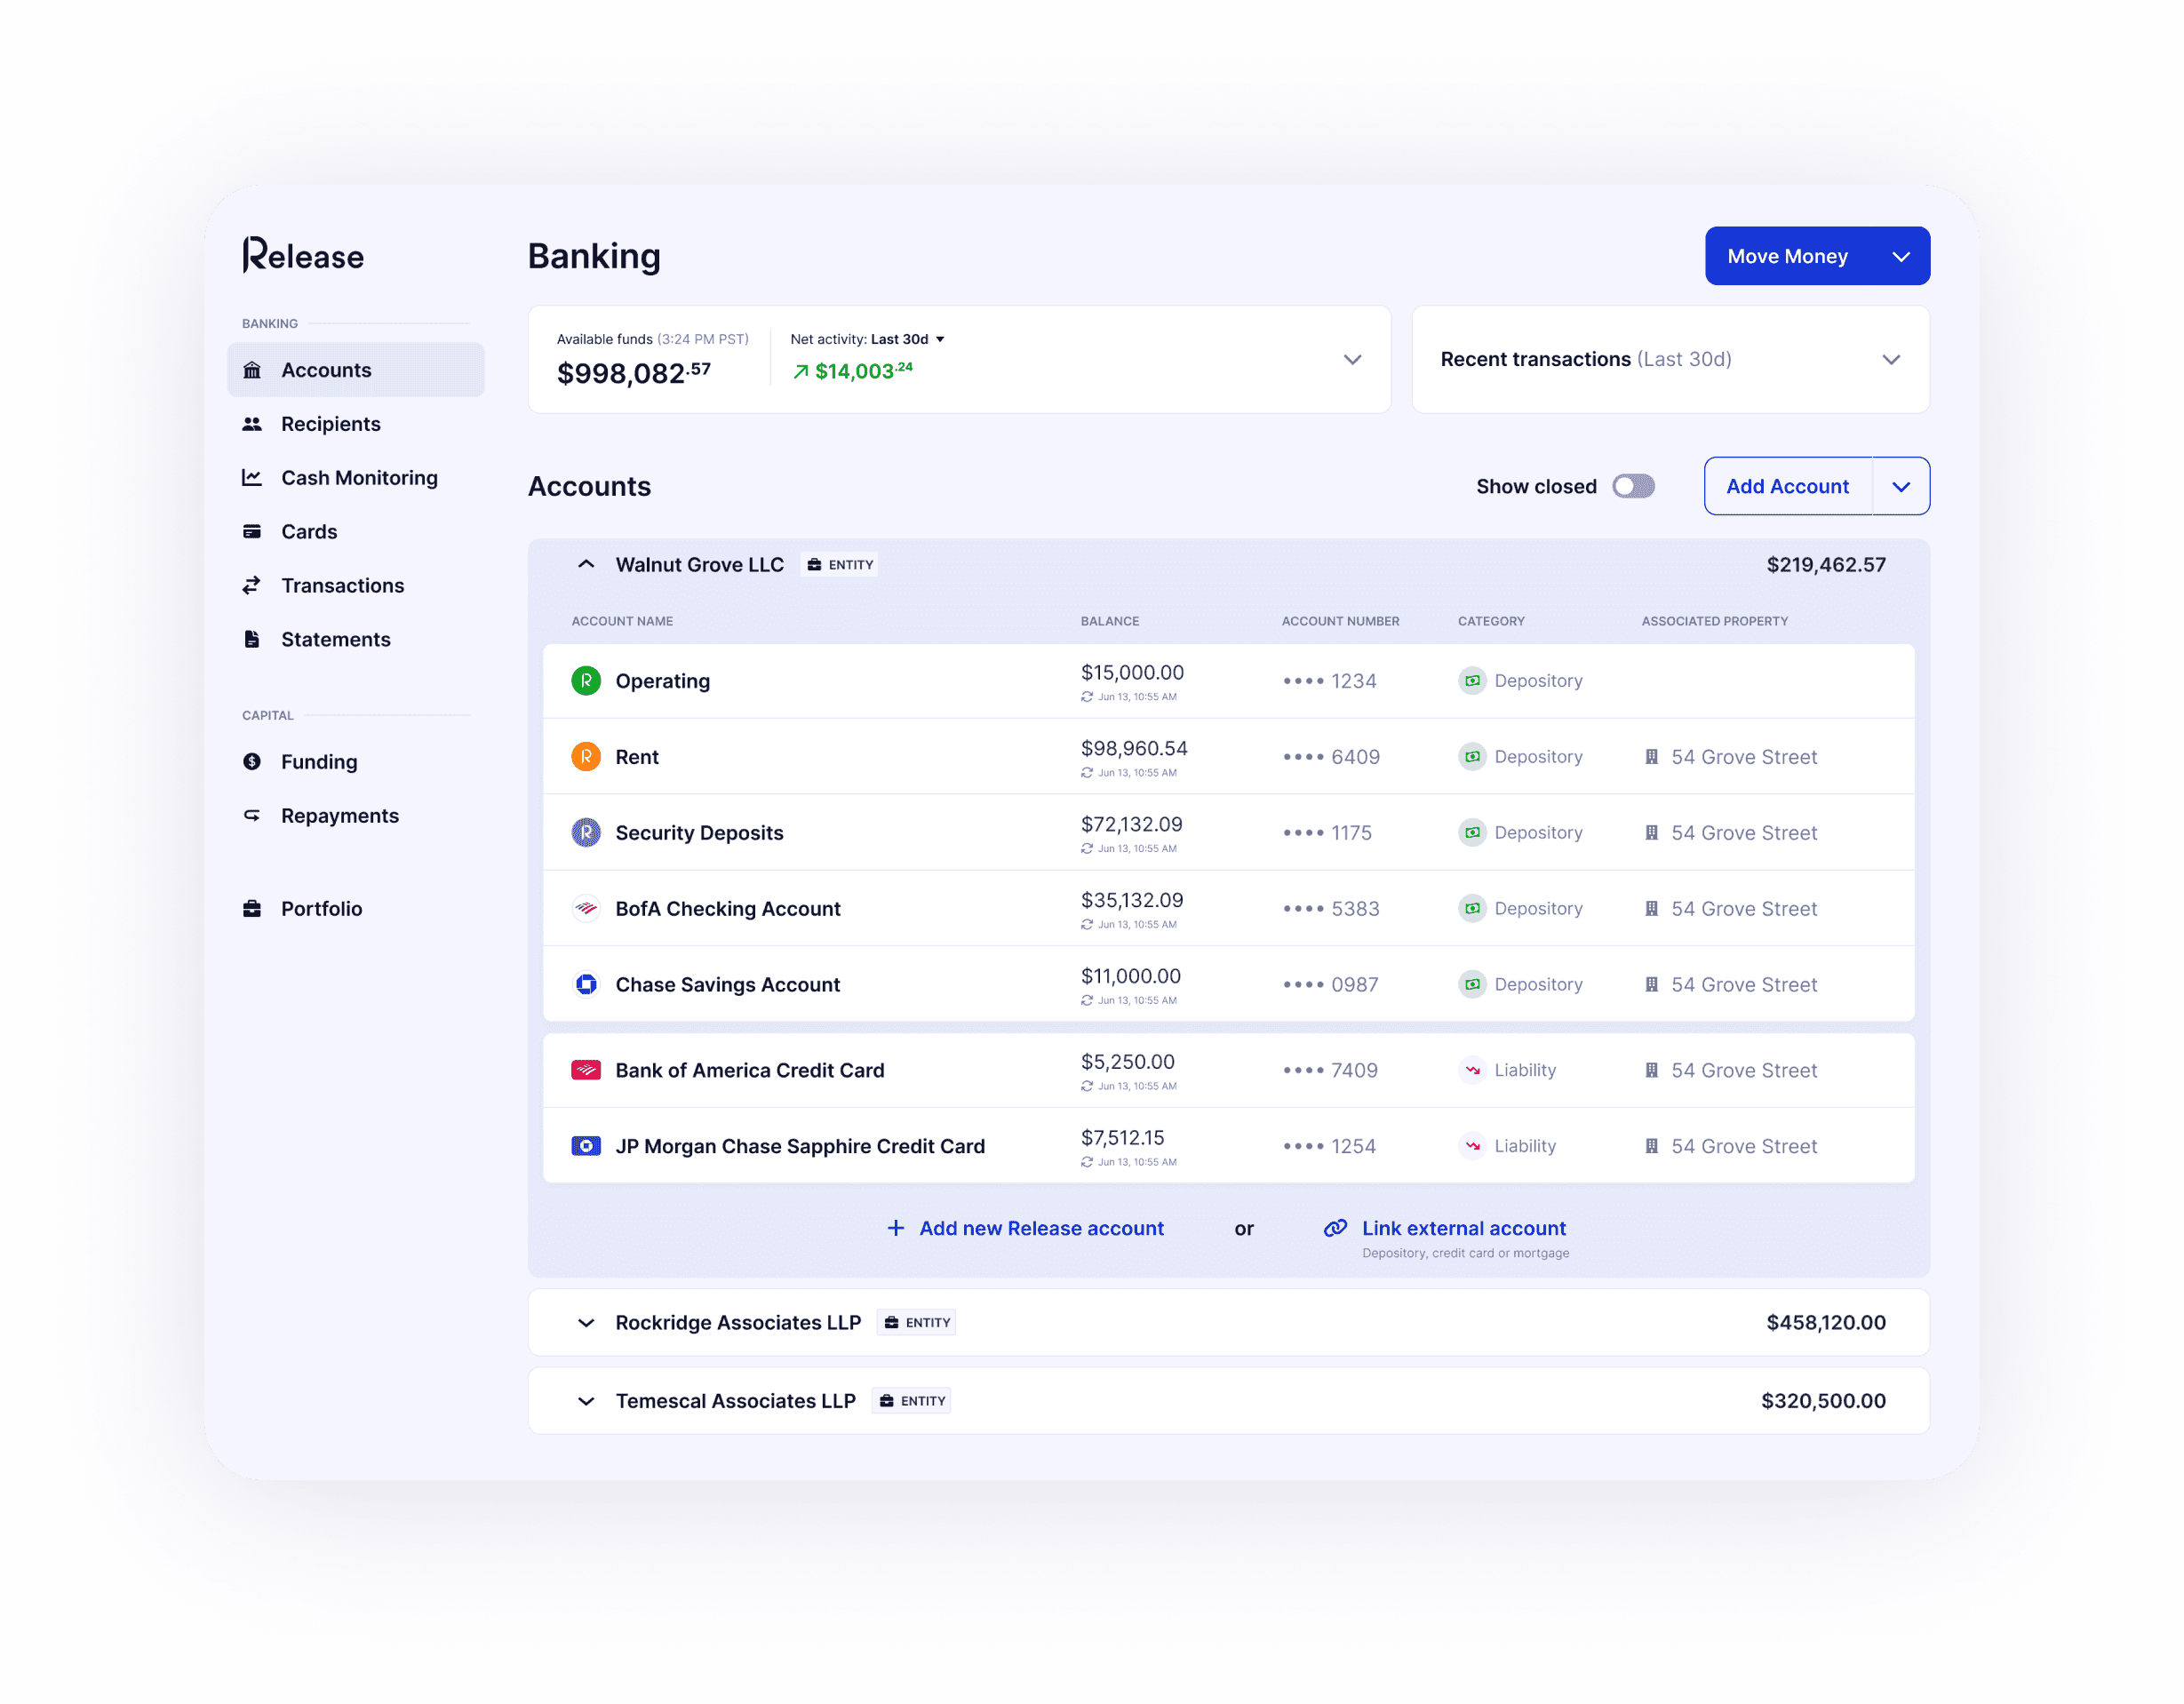Collapse the Walnut Grove LLC entity
Image resolution: width=2184 pixels, height=1704 pixels.
click(586, 565)
